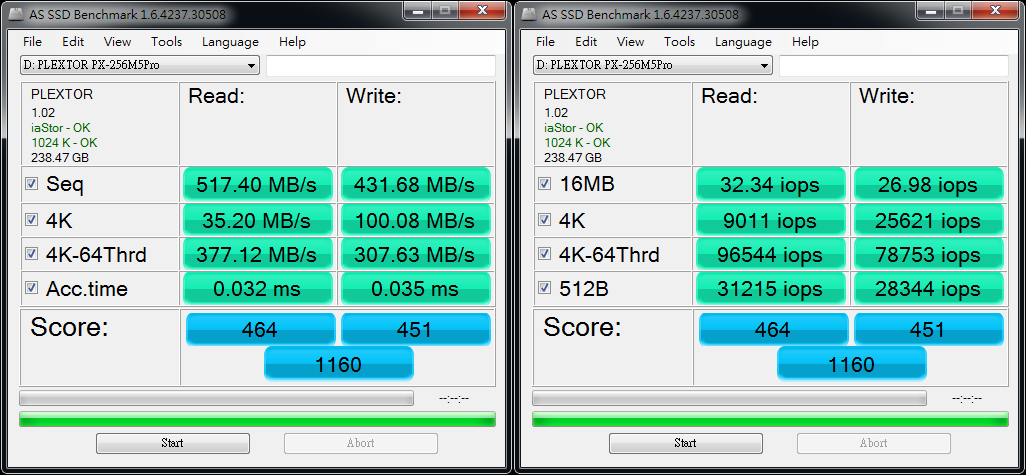Click total score 1160 in left window
Image resolution: width=1026 pixels, height=475 pixels.
click(338, 364)
